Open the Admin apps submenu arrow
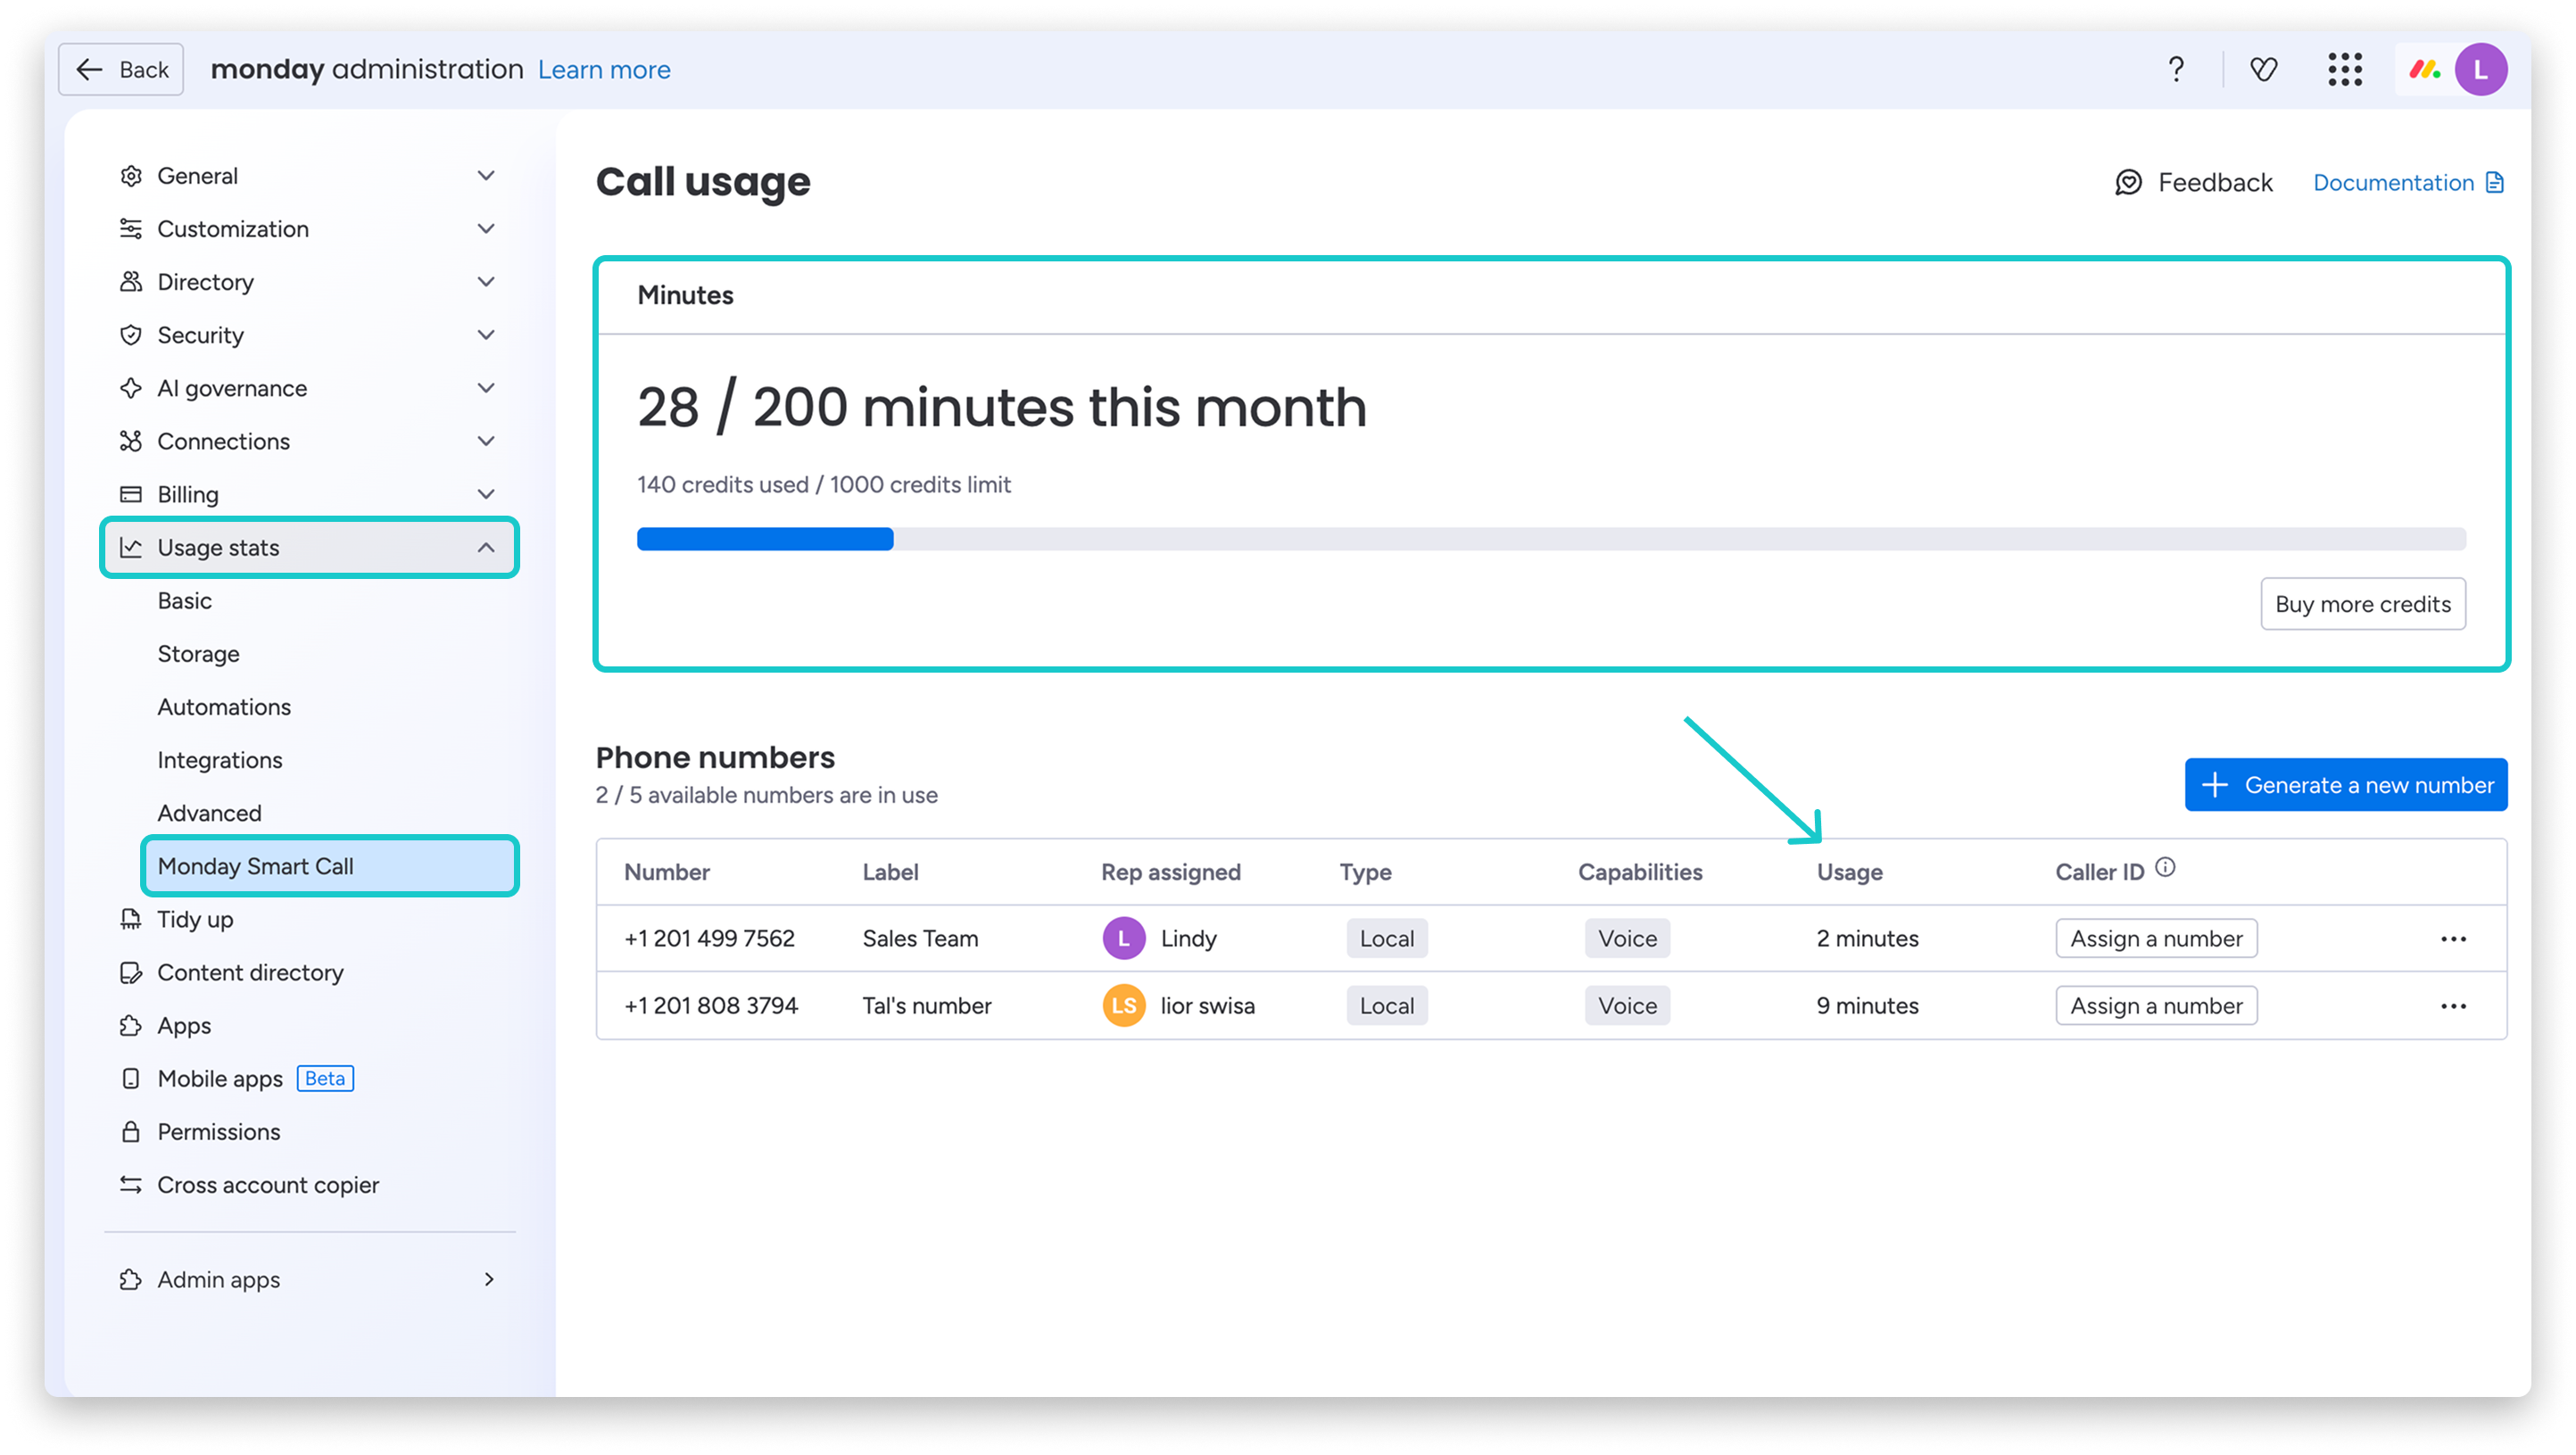 coord(489,1279)
